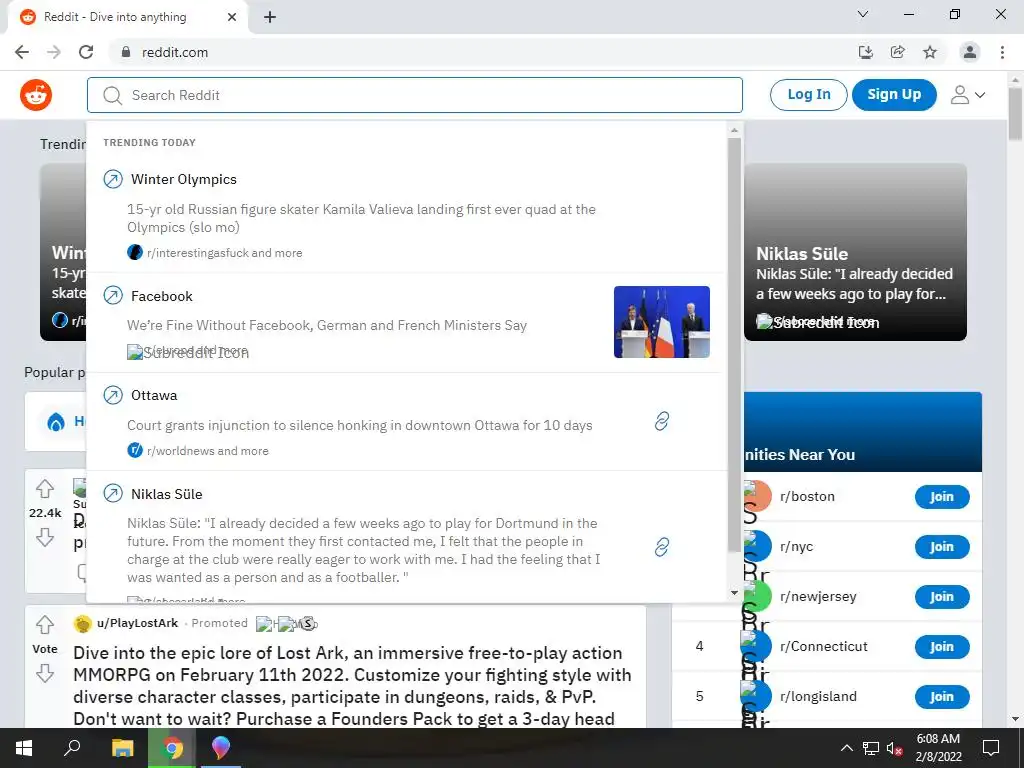
Task: Open the r/longisland community link
Action: (x=818, y=697)
